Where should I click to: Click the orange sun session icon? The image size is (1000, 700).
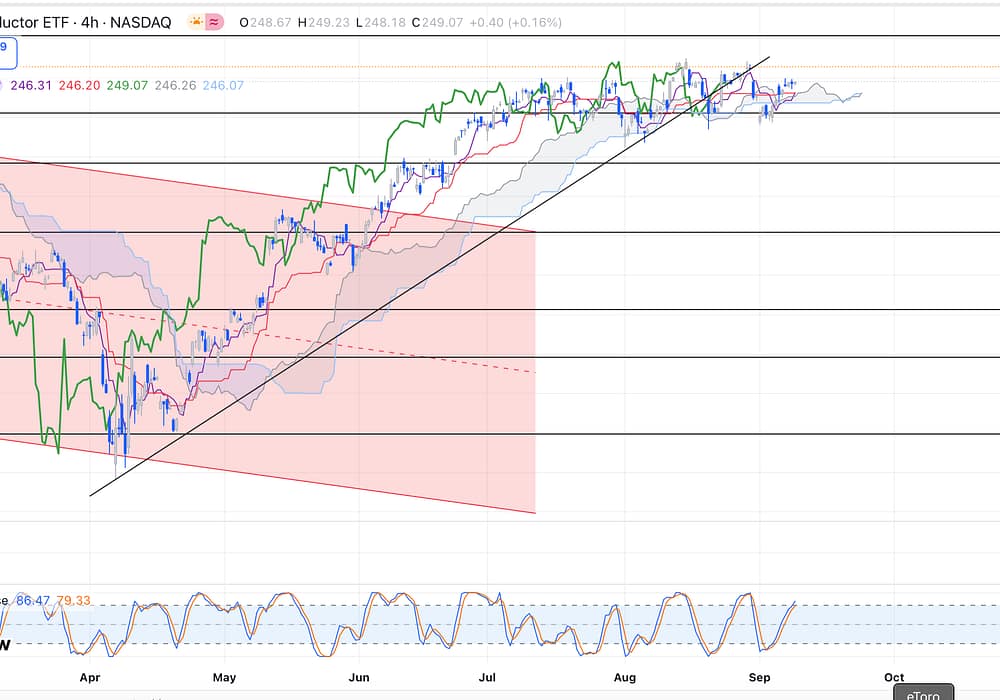tap(195, 21)
